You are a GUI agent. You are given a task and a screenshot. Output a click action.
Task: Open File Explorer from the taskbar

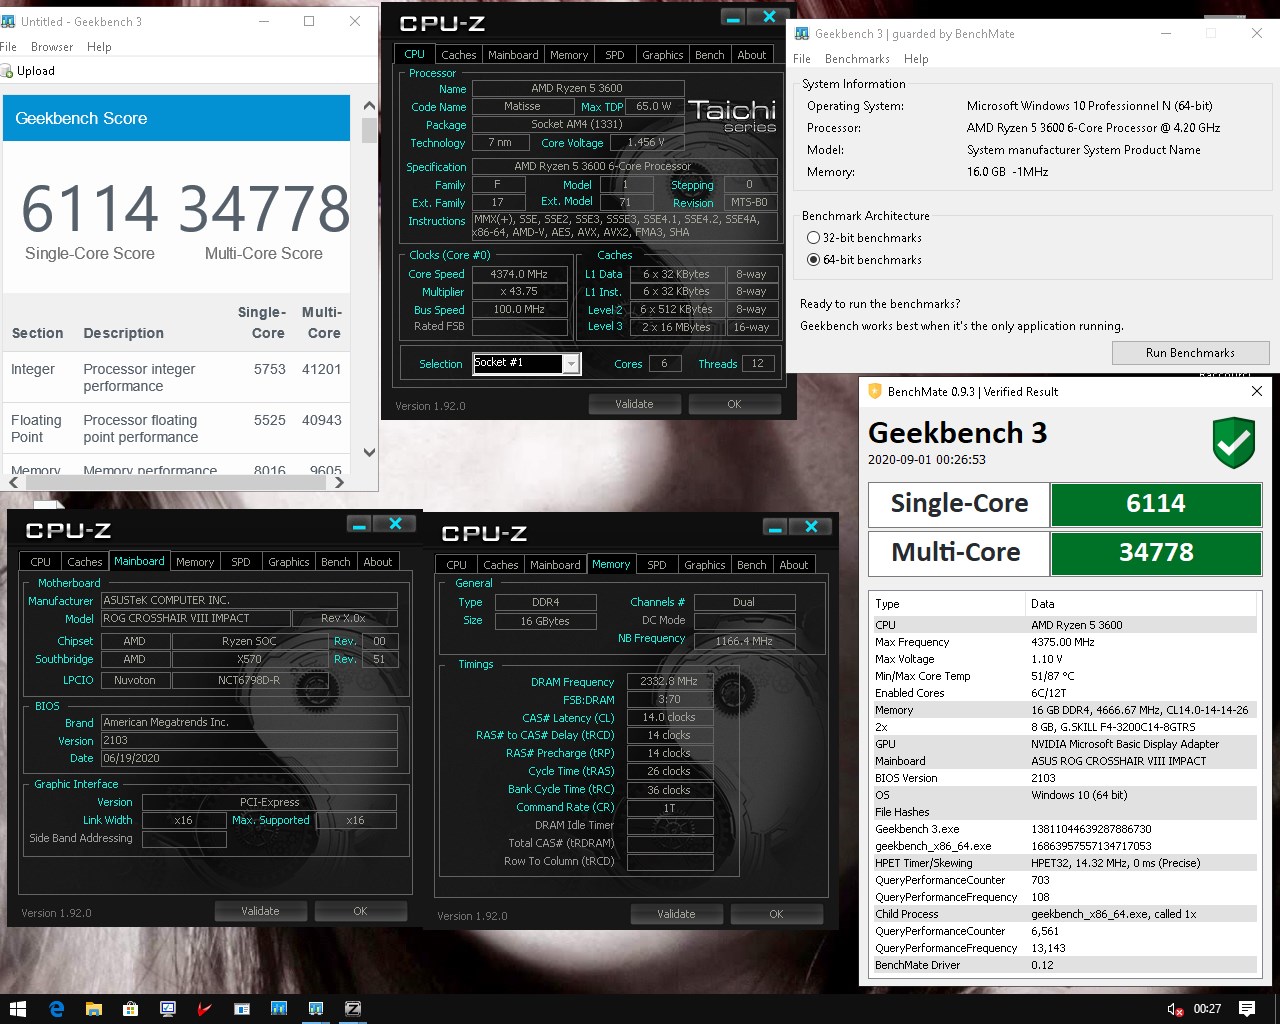point(93,1009)
